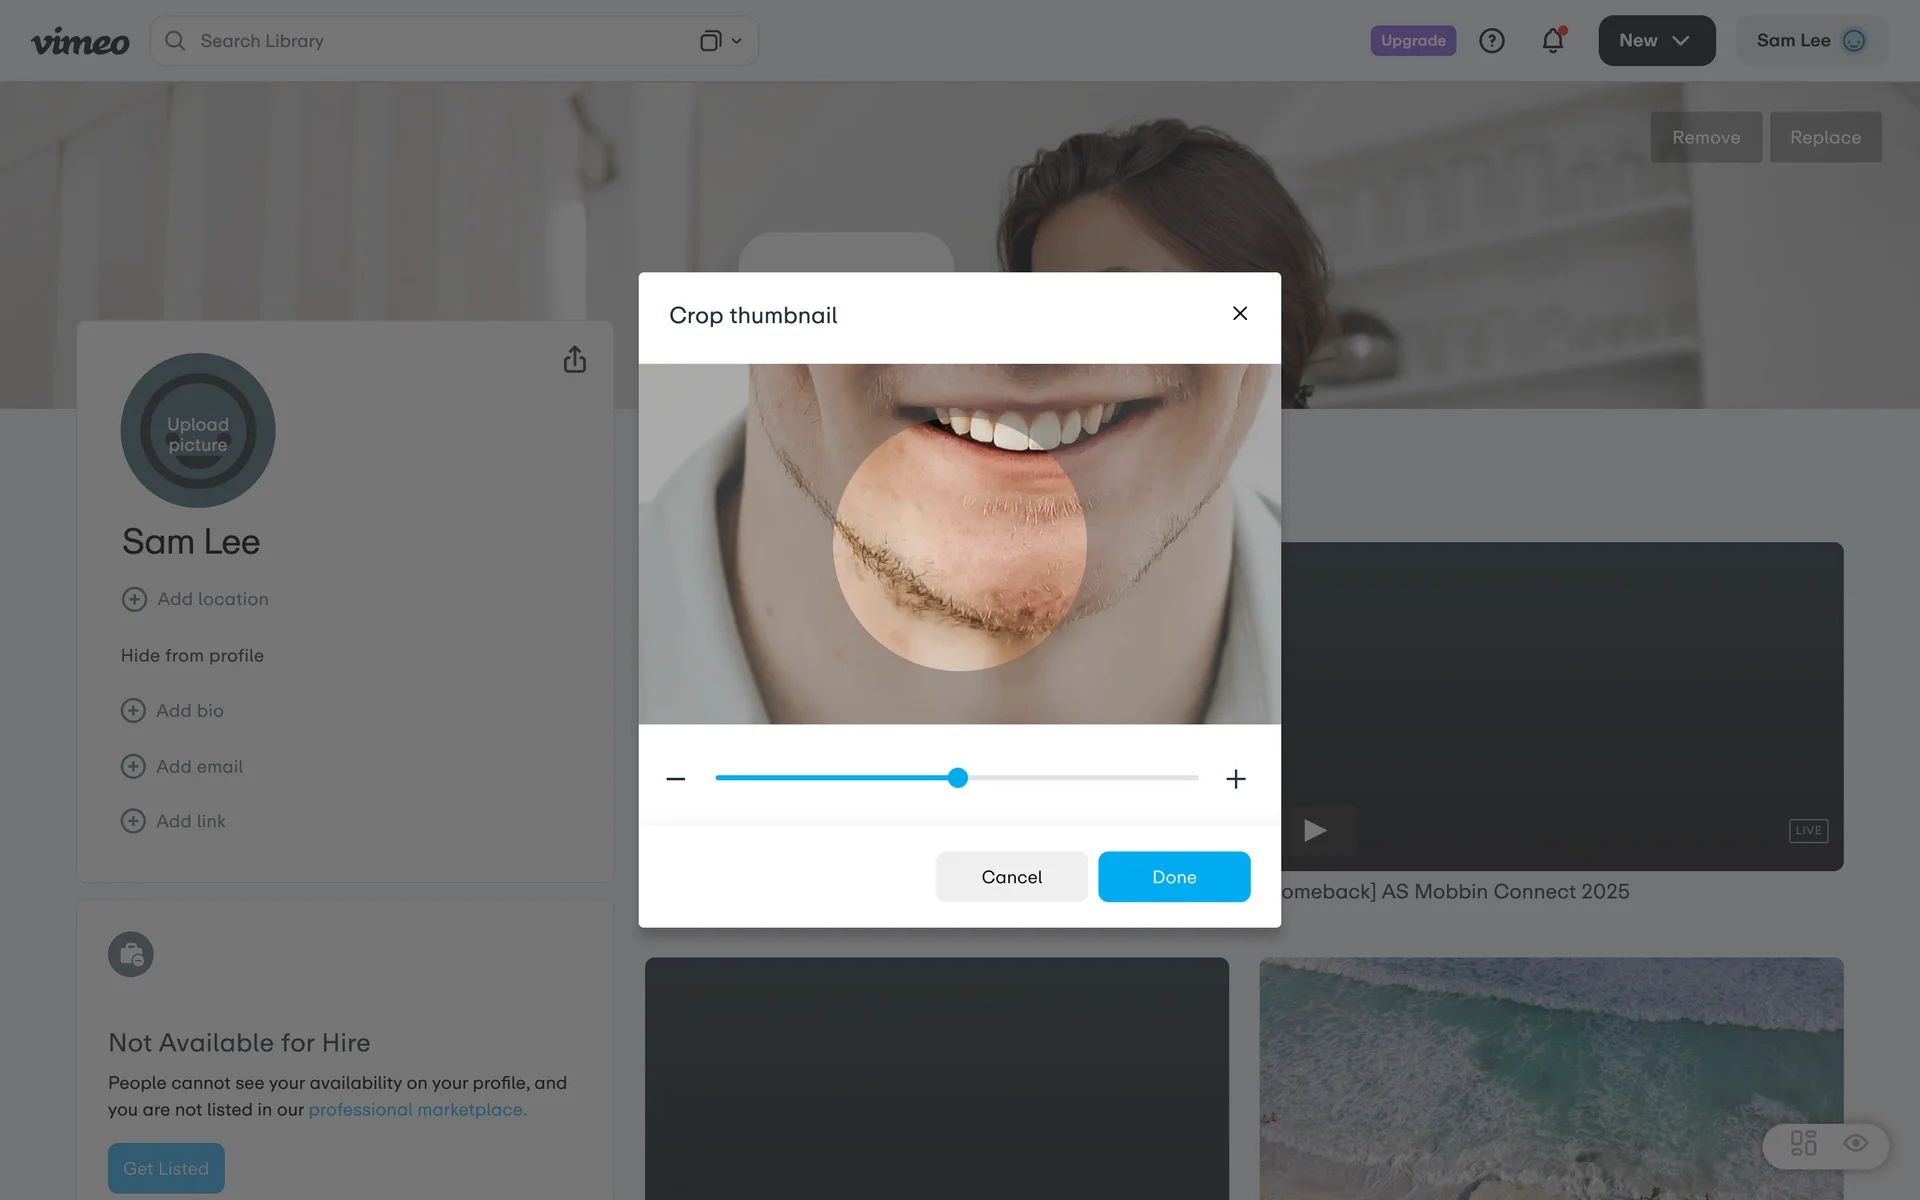Click the Vimeo logo
The image size is (1920, 1200).
80,41
